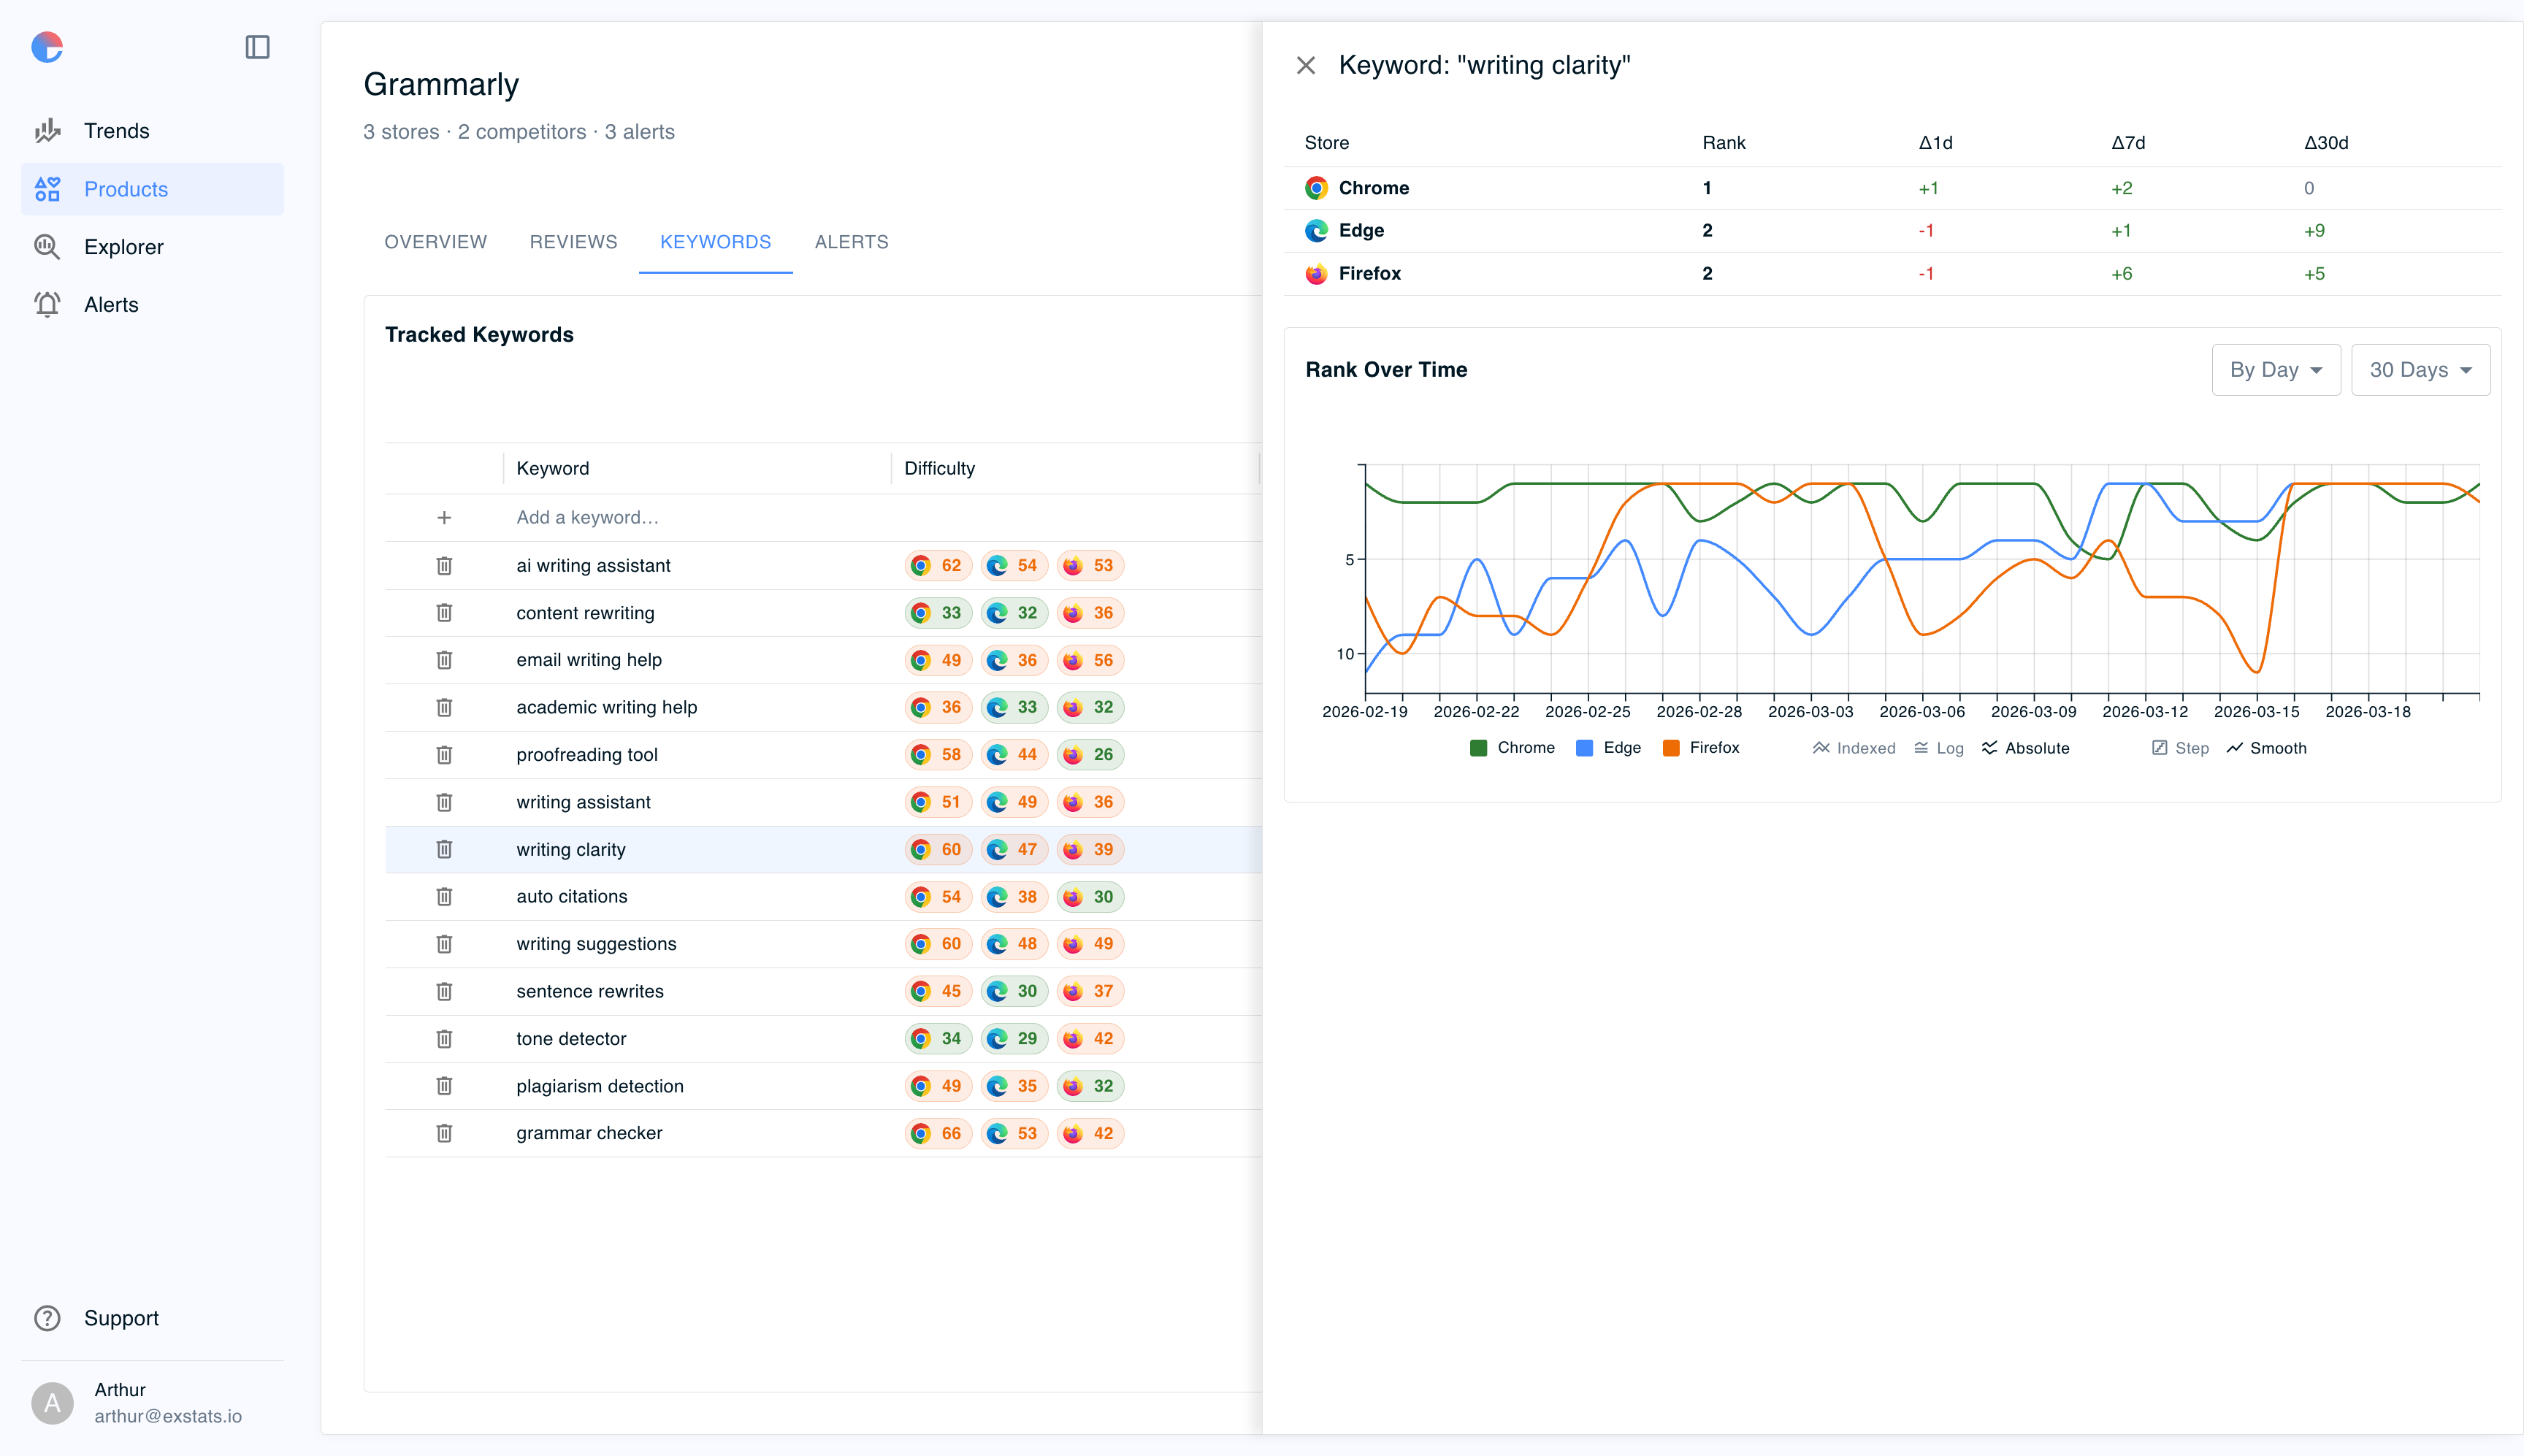This screenshot has height=1456, width=2524.
Task: Delete the 'ai writing assistant' keyword
Action: point(444,566)
